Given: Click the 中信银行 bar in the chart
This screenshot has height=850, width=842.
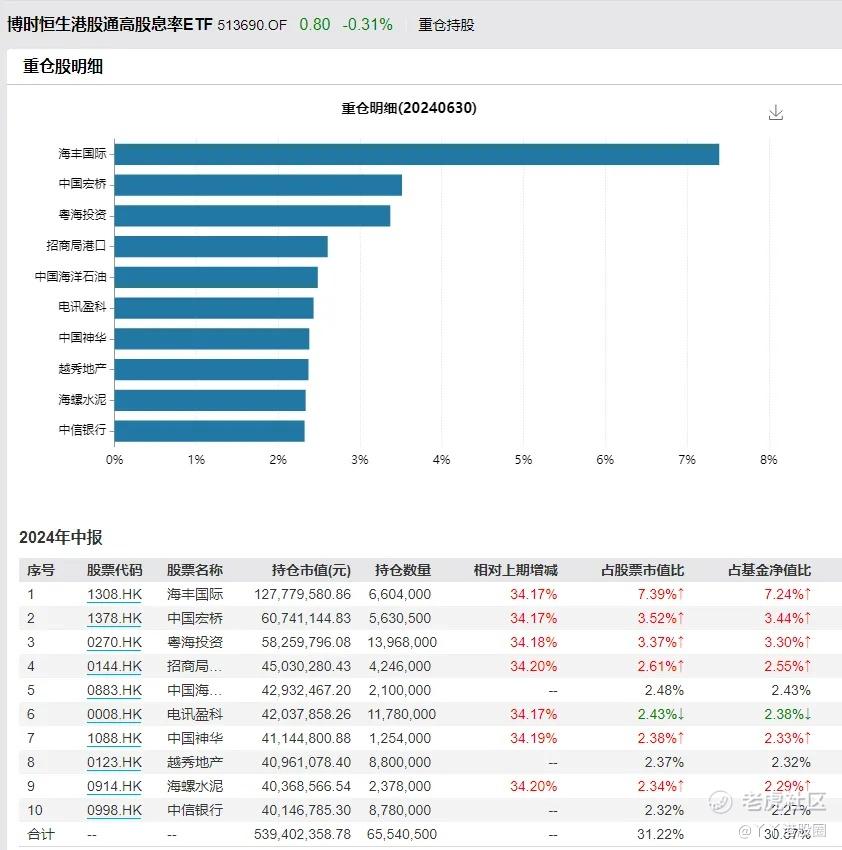Looking at the screenshot, I should pos(209,431).
